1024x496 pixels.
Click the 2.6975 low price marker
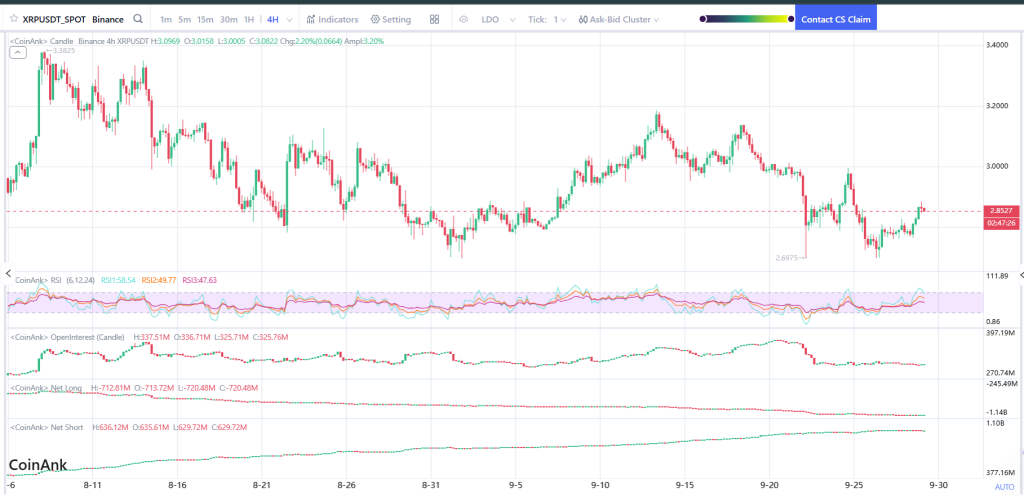coord(792,258)
